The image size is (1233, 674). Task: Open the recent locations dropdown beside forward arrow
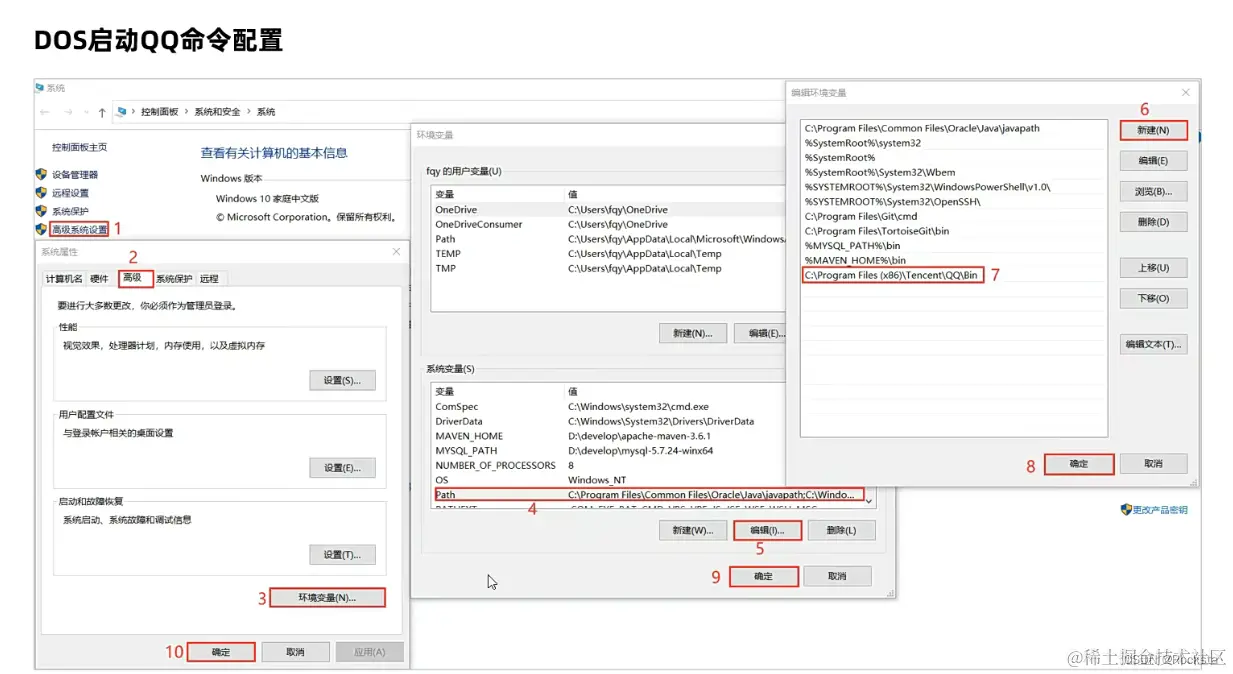[x=84, y=113]
